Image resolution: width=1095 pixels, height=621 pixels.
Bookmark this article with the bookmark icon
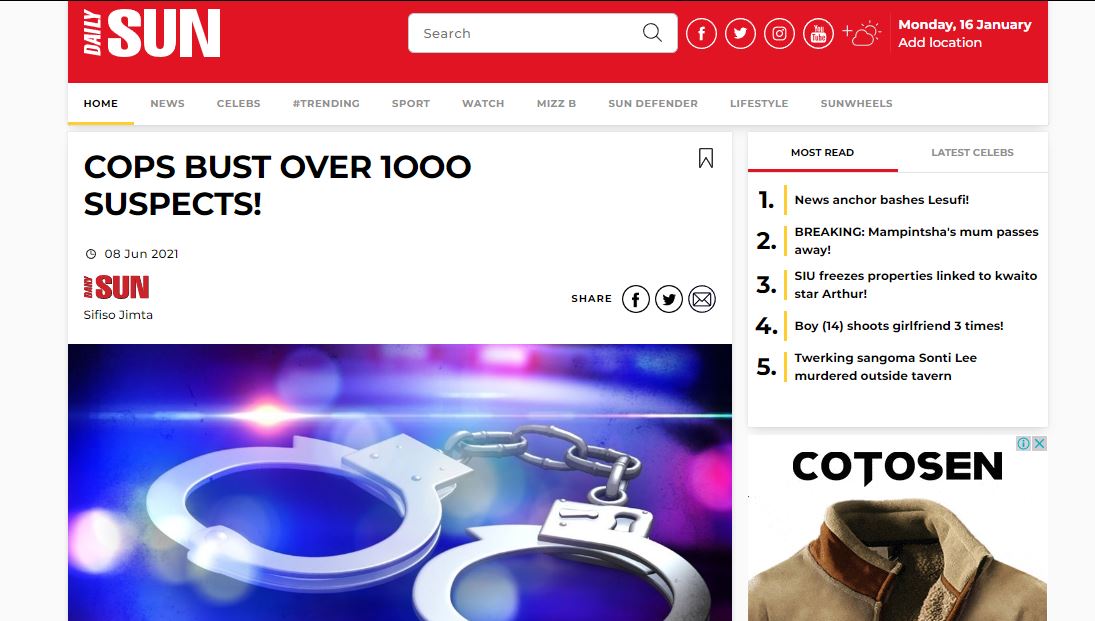706,158
